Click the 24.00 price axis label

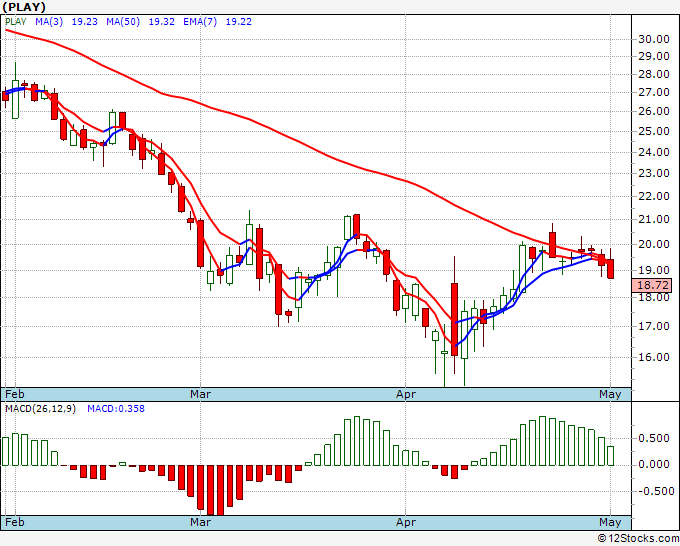tap(654, 152)
